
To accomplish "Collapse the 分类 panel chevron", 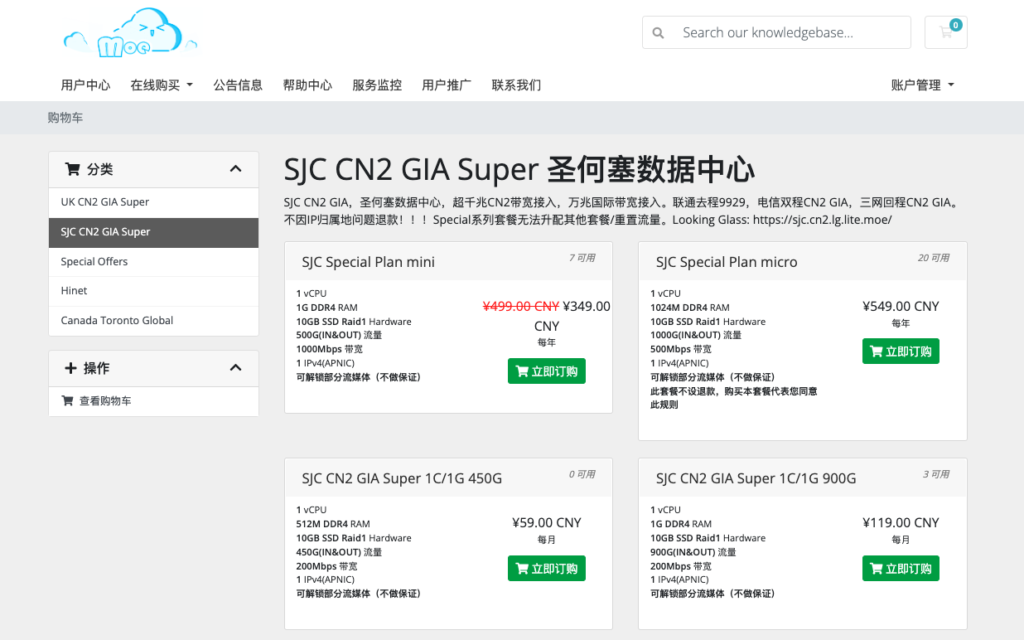I will [x=236, y=169].
